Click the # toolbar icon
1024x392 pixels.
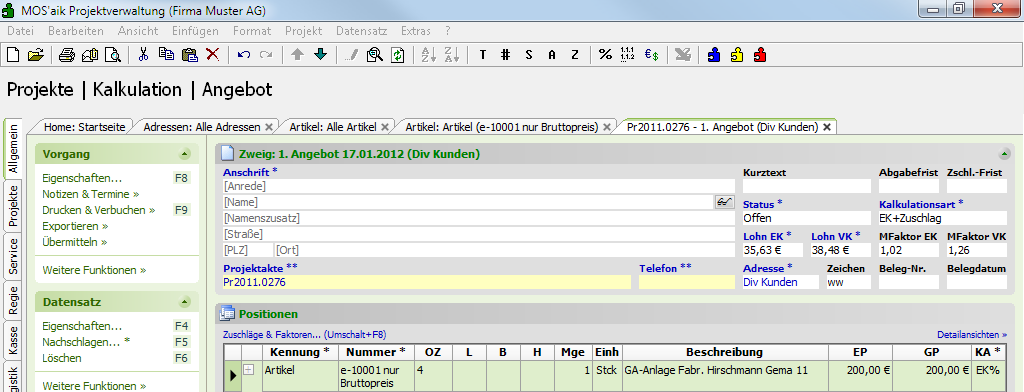[x=505, y=55]
